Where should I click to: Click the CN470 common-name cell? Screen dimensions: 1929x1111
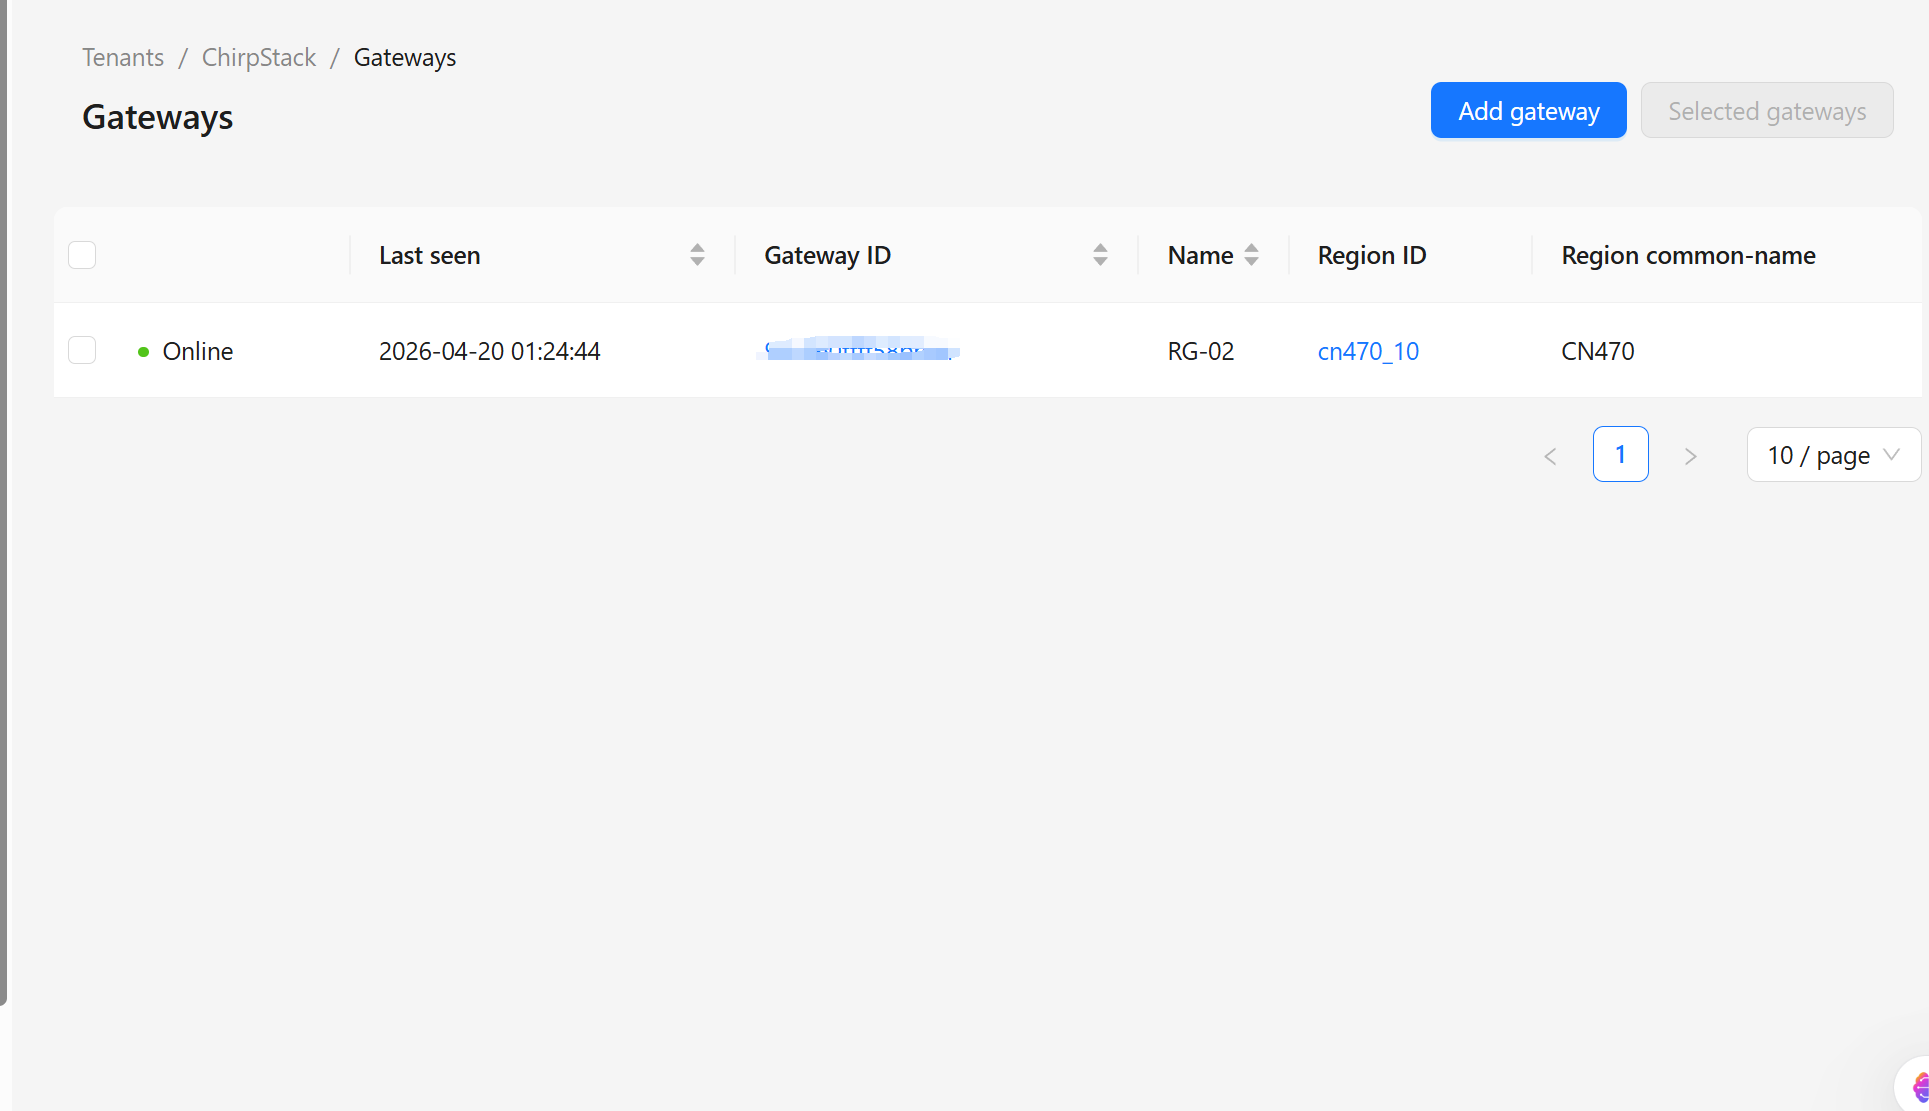(1598, 351)
